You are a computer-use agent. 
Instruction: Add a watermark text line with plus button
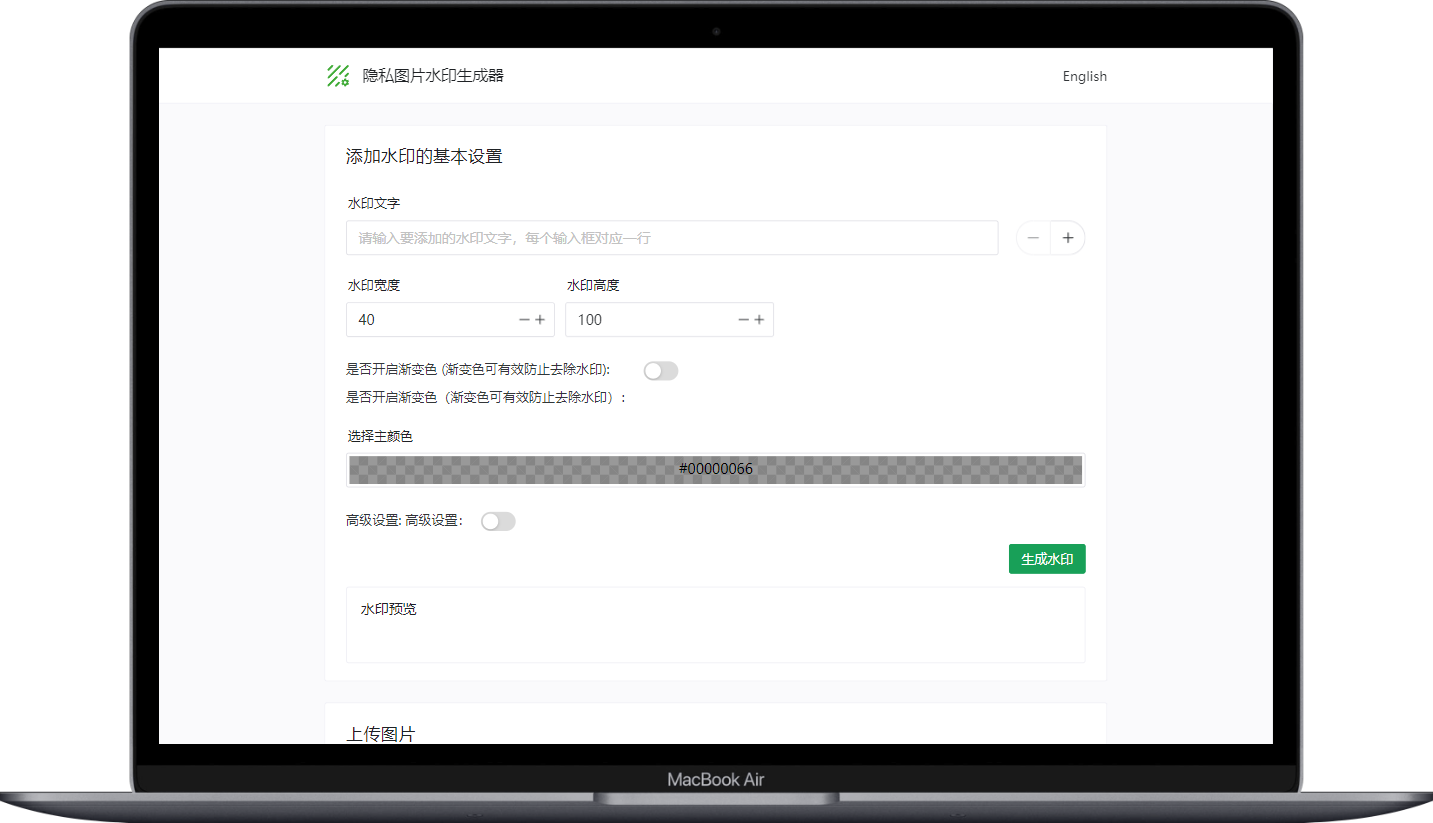(x=1068, y=238)
